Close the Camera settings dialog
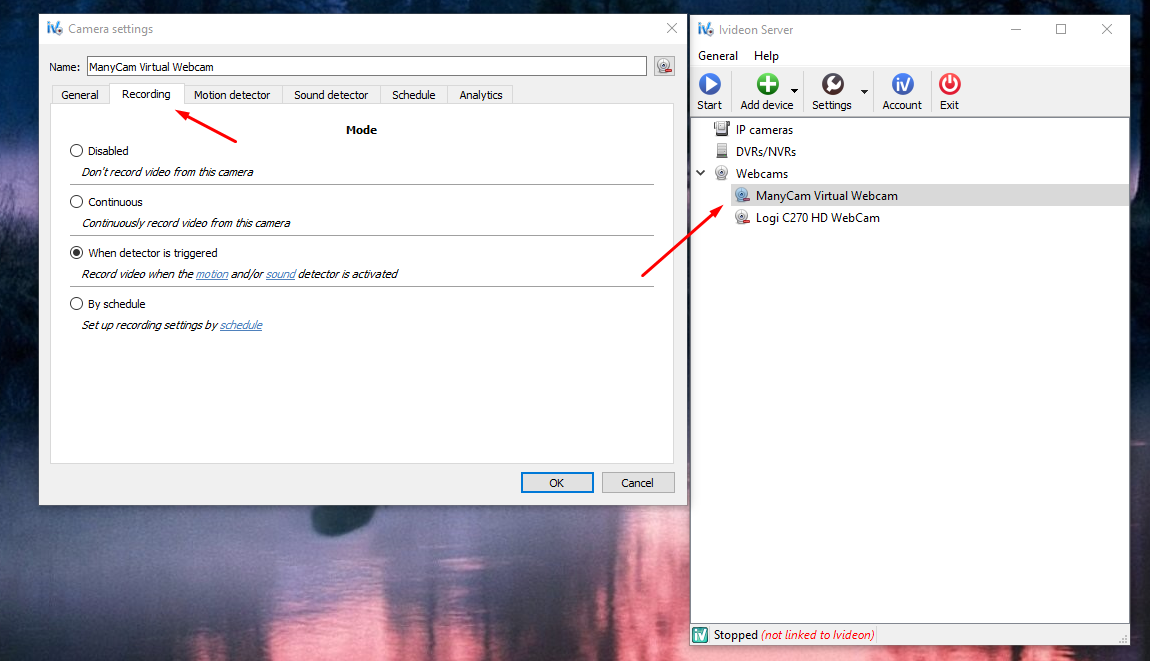This screenshot has height=661, width=1150. pos(672,29)
